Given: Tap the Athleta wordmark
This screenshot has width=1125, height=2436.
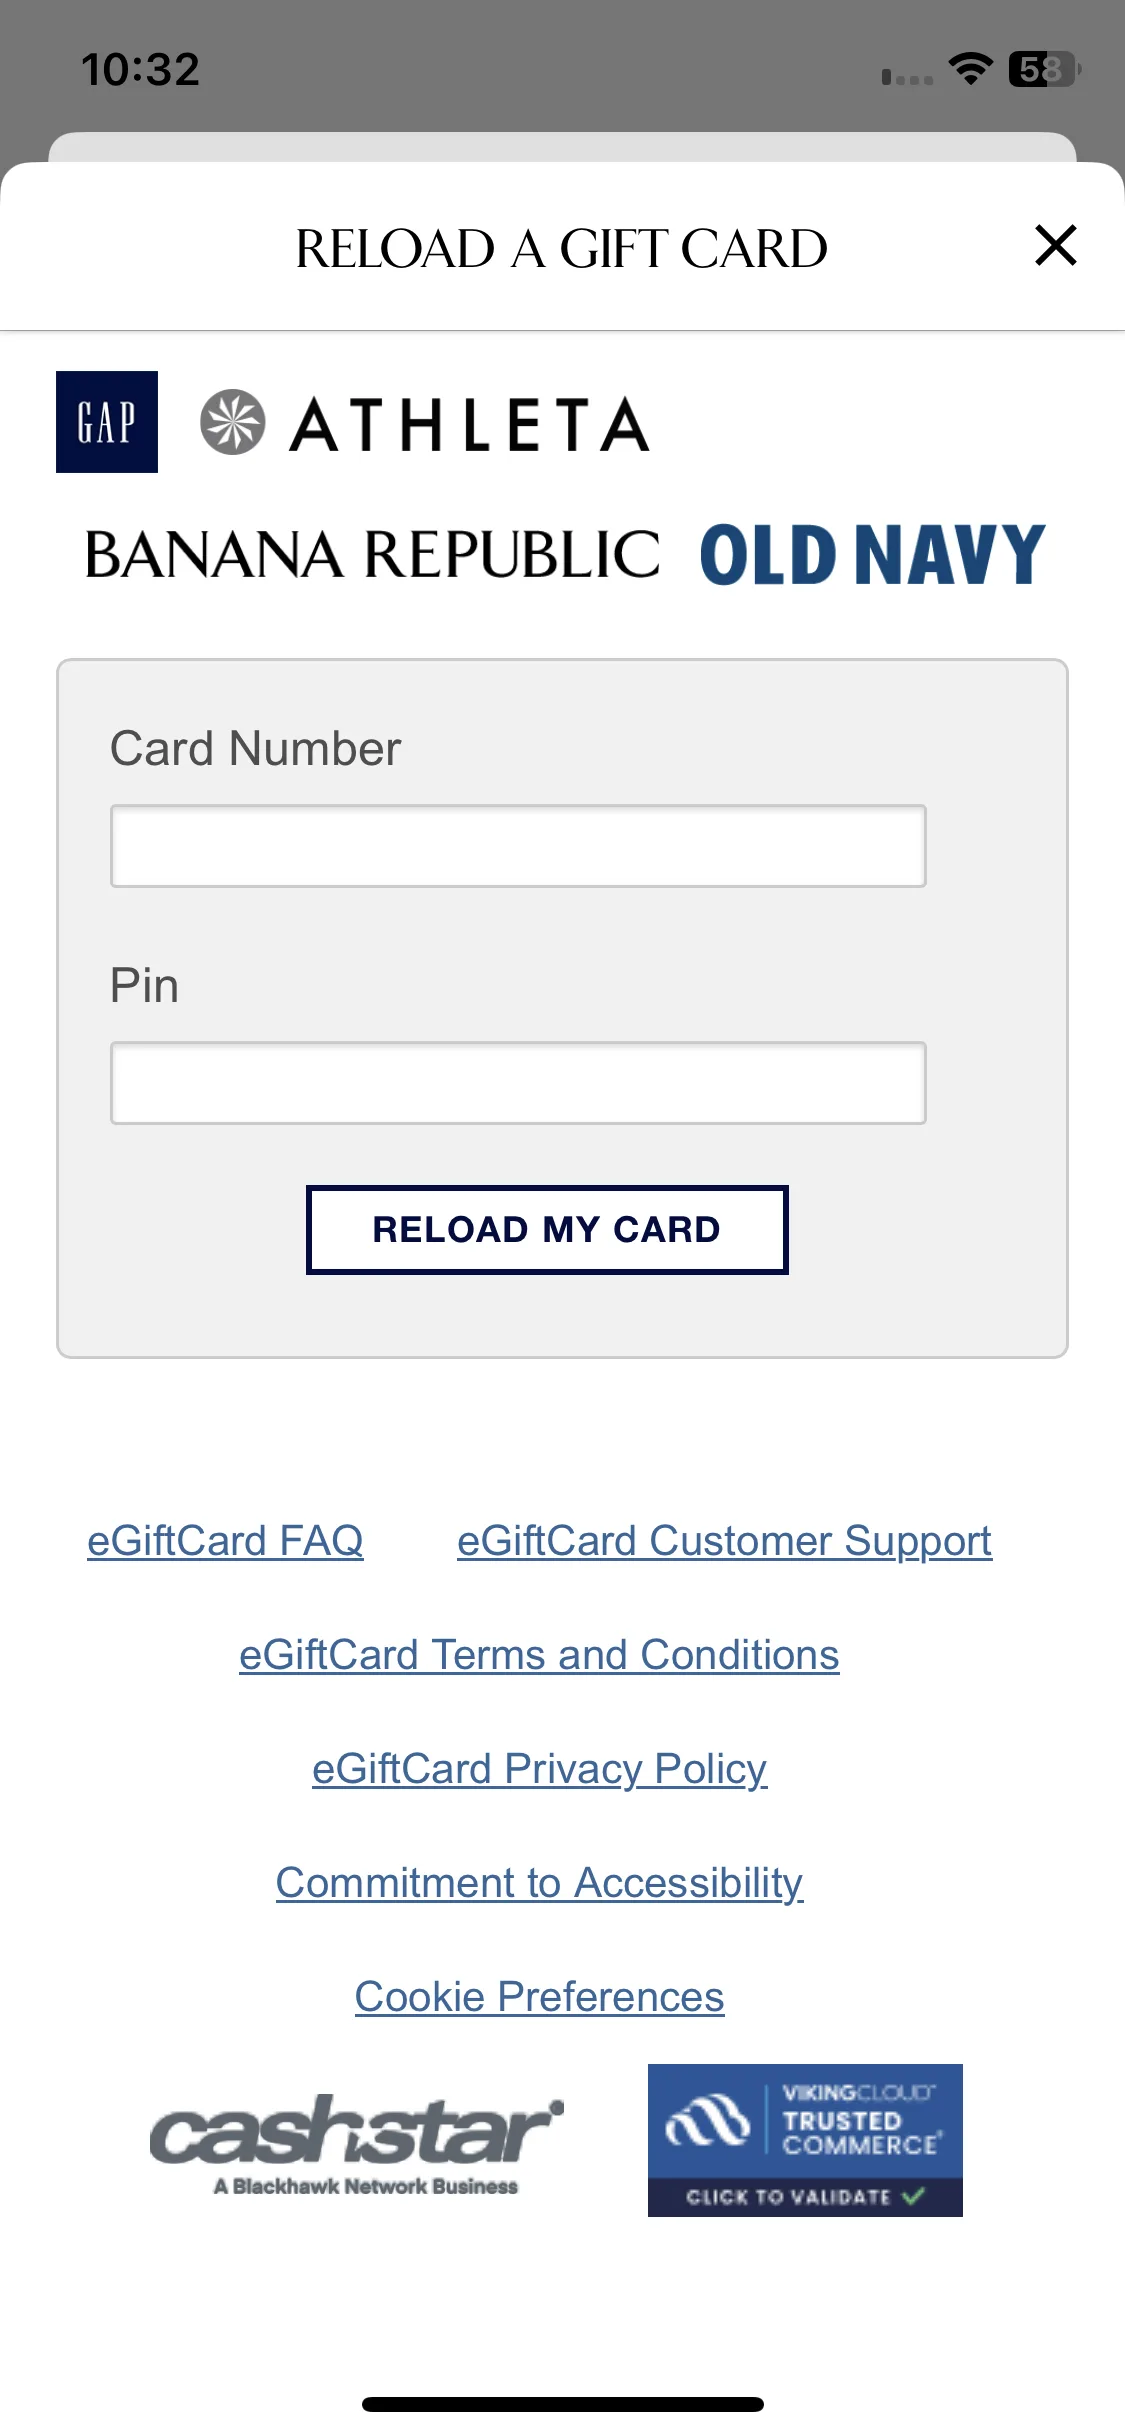Looking at the screenshot, I should tap(470, 424).
